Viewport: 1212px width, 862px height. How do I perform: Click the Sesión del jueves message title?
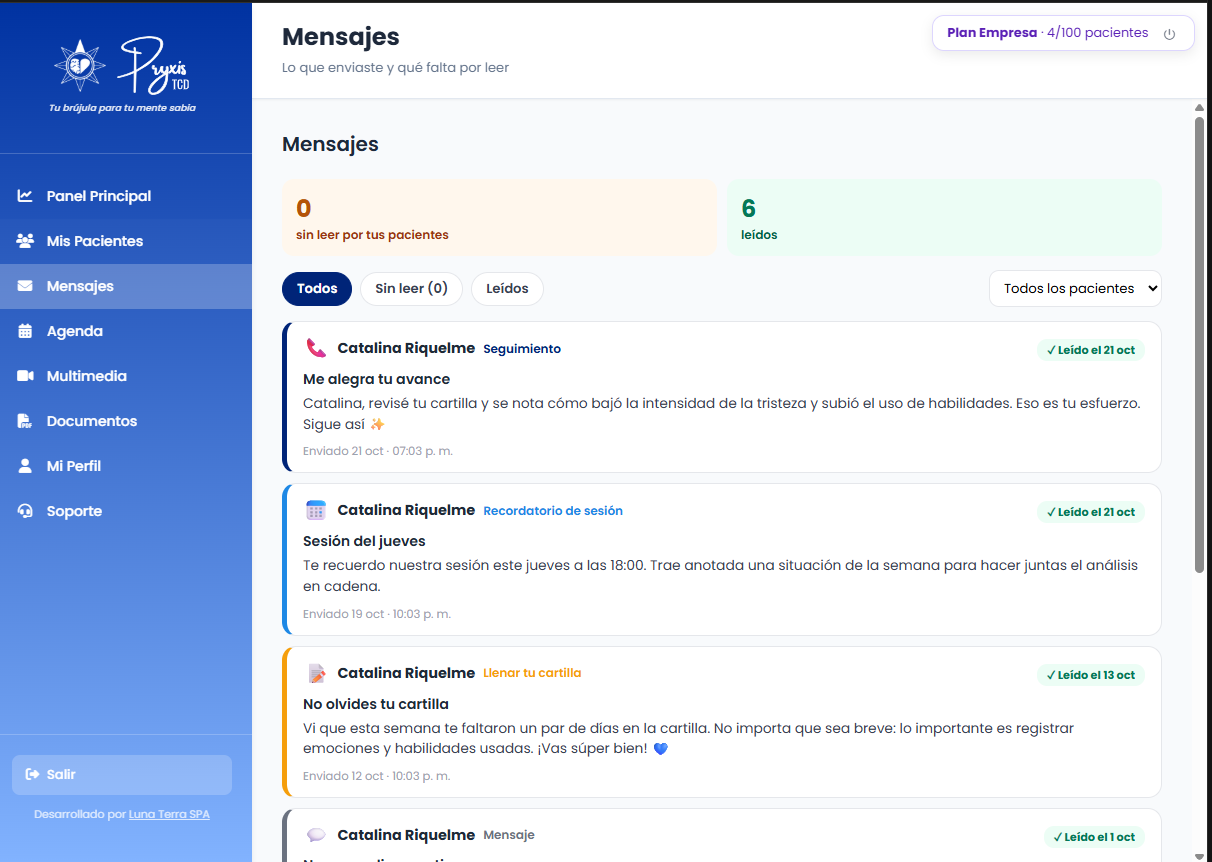click(364, 541)
